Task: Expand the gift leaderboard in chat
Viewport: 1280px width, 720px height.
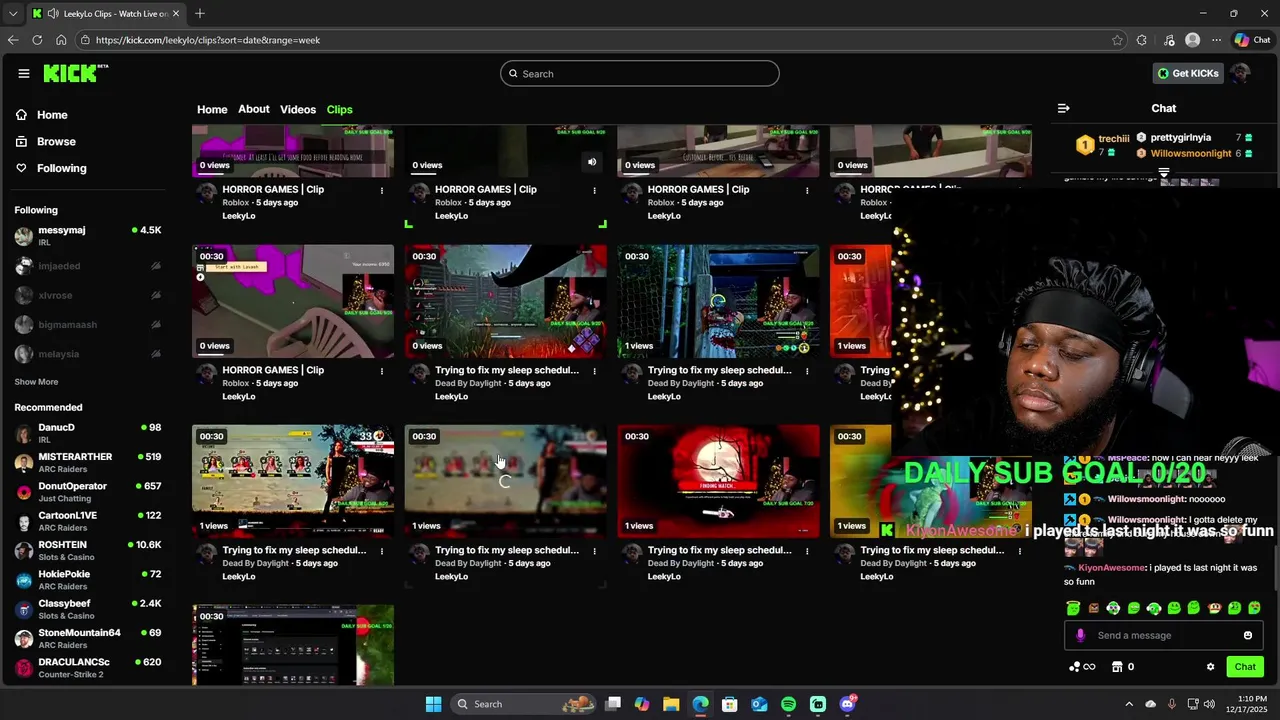Action: point(1164,174)
